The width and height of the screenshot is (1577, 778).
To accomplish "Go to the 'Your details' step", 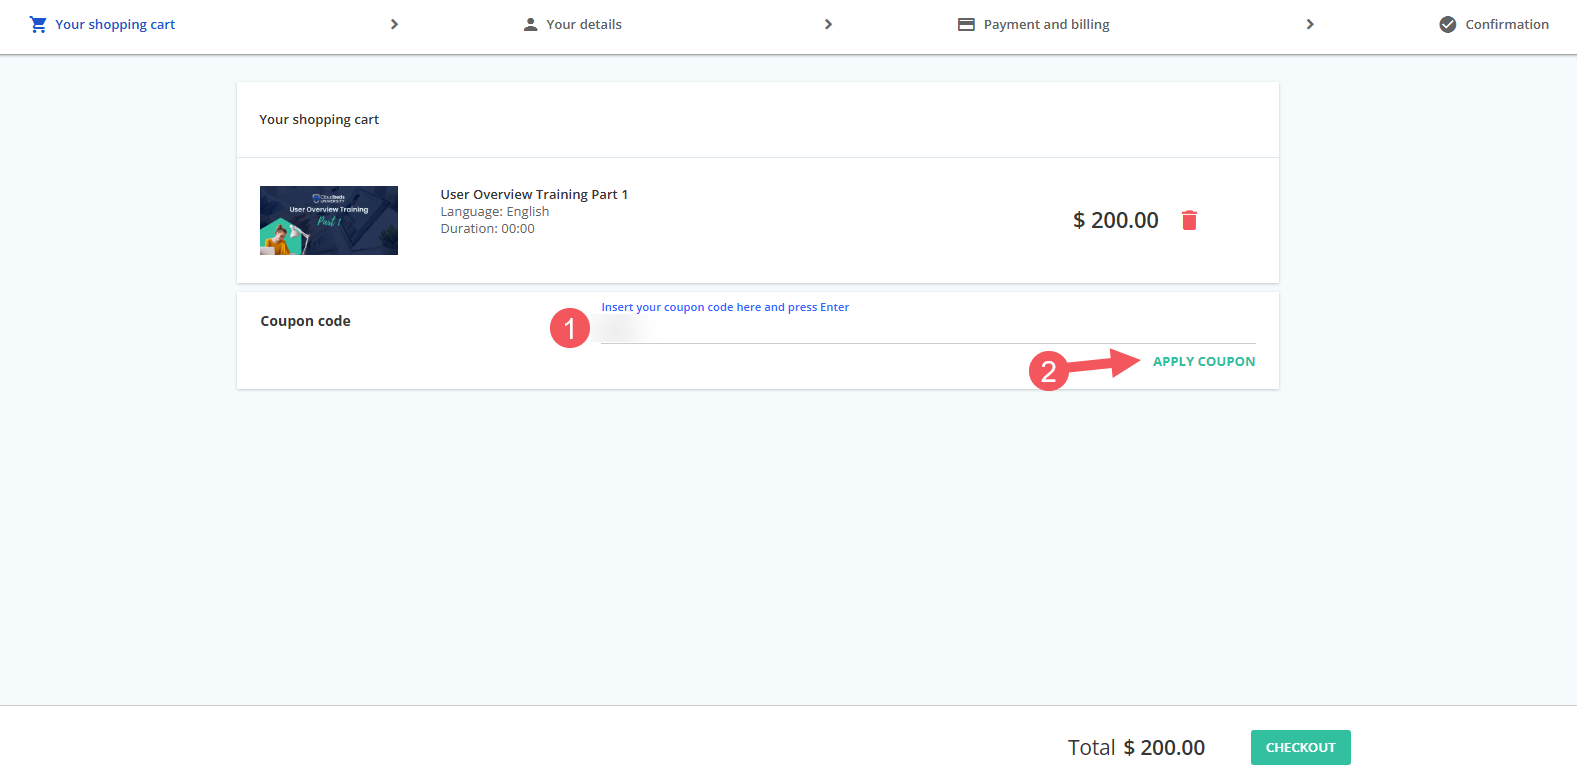I will (x=584, y=24).
